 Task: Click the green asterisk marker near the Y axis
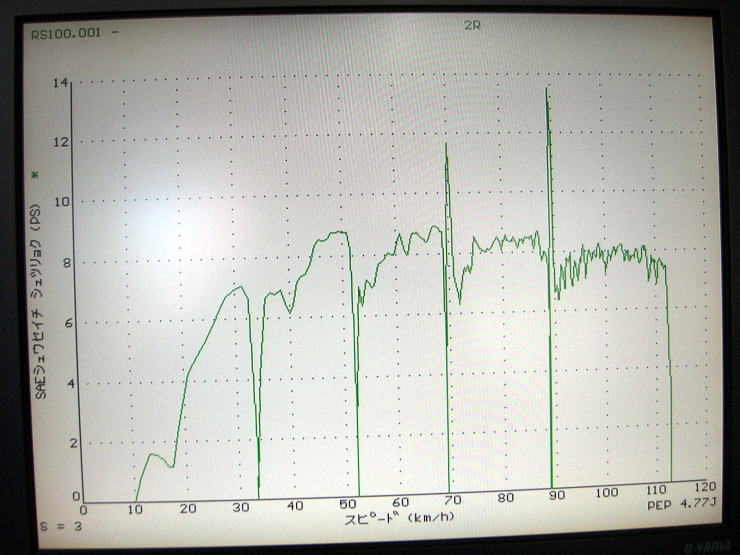(x=34, y=175)
